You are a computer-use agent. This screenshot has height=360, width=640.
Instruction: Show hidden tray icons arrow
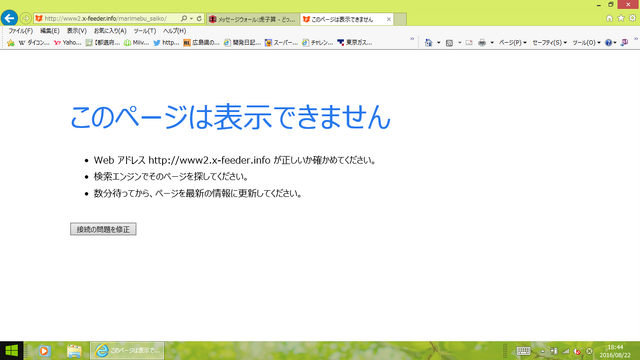click(x=542, y=351)
